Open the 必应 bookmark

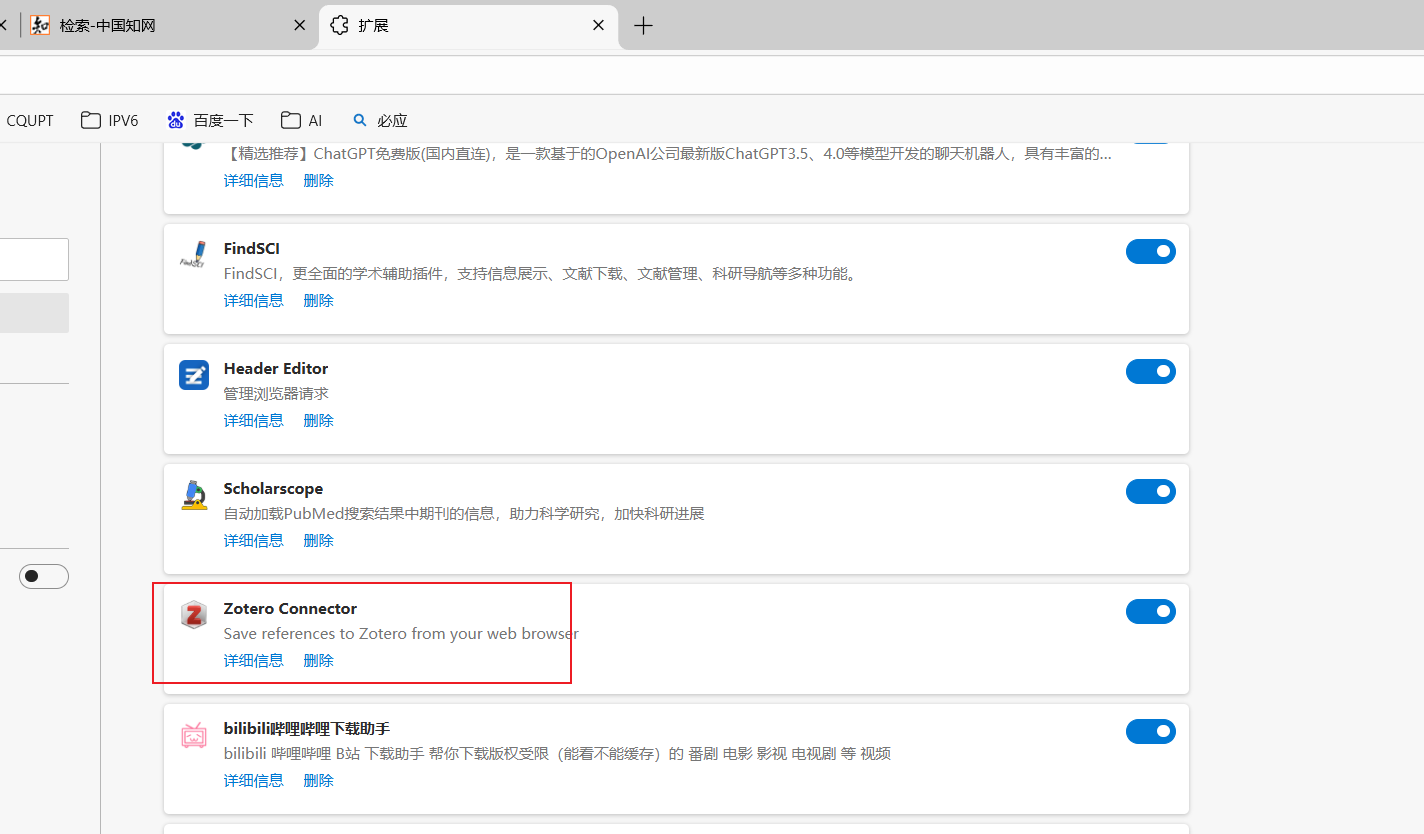(380, 120)
